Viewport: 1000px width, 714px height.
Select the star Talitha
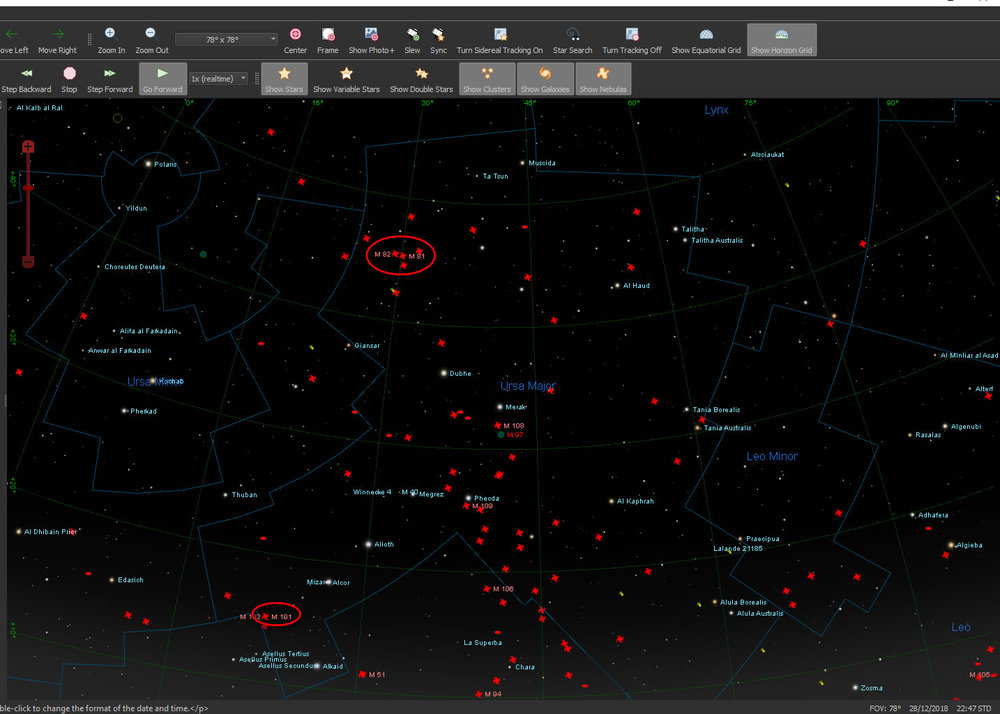coord(675,229)
